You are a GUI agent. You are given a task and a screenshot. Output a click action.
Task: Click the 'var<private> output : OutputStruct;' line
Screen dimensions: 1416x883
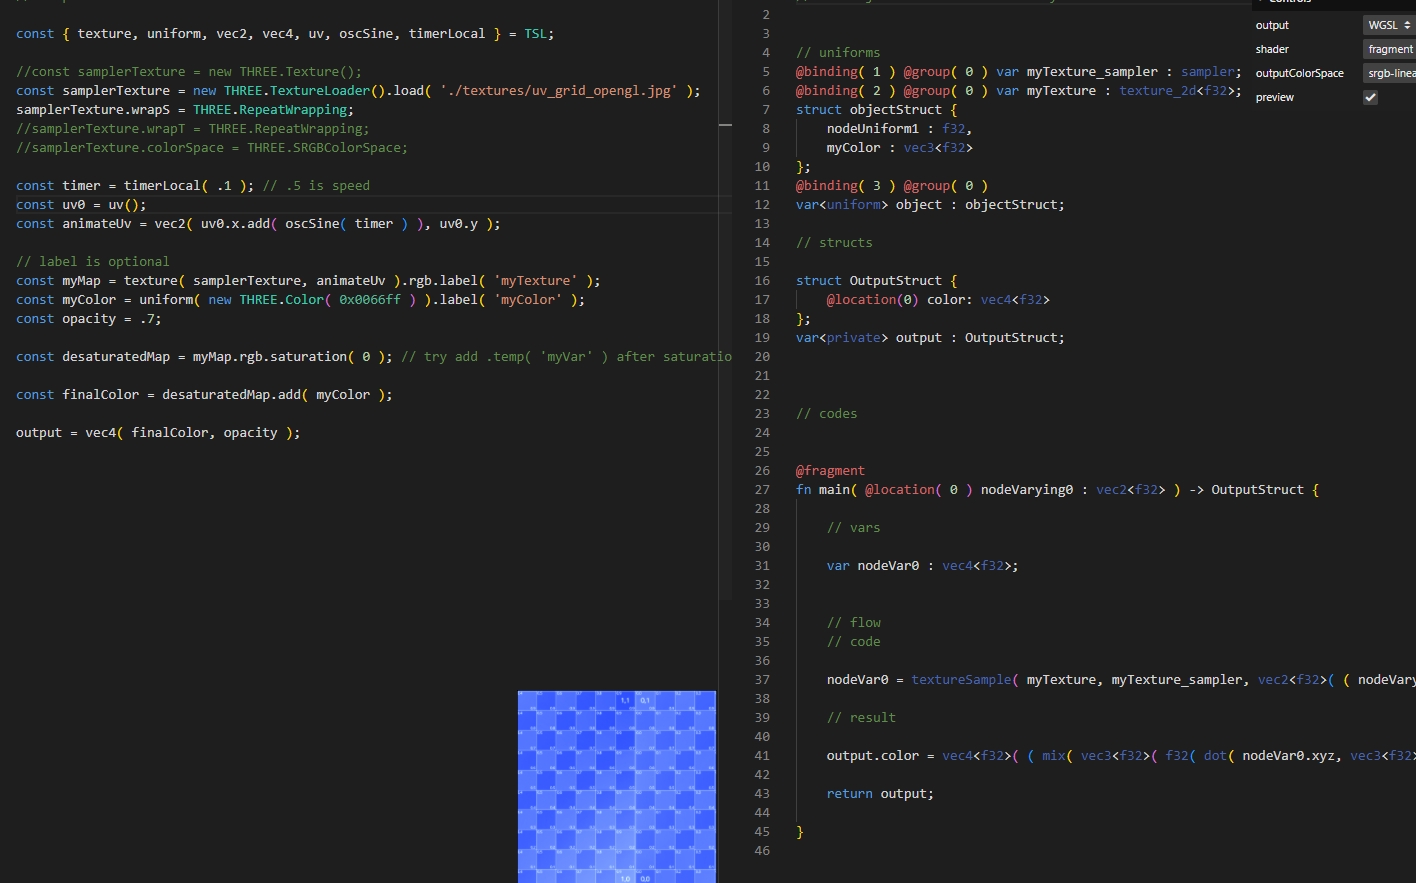coord(930,338)
